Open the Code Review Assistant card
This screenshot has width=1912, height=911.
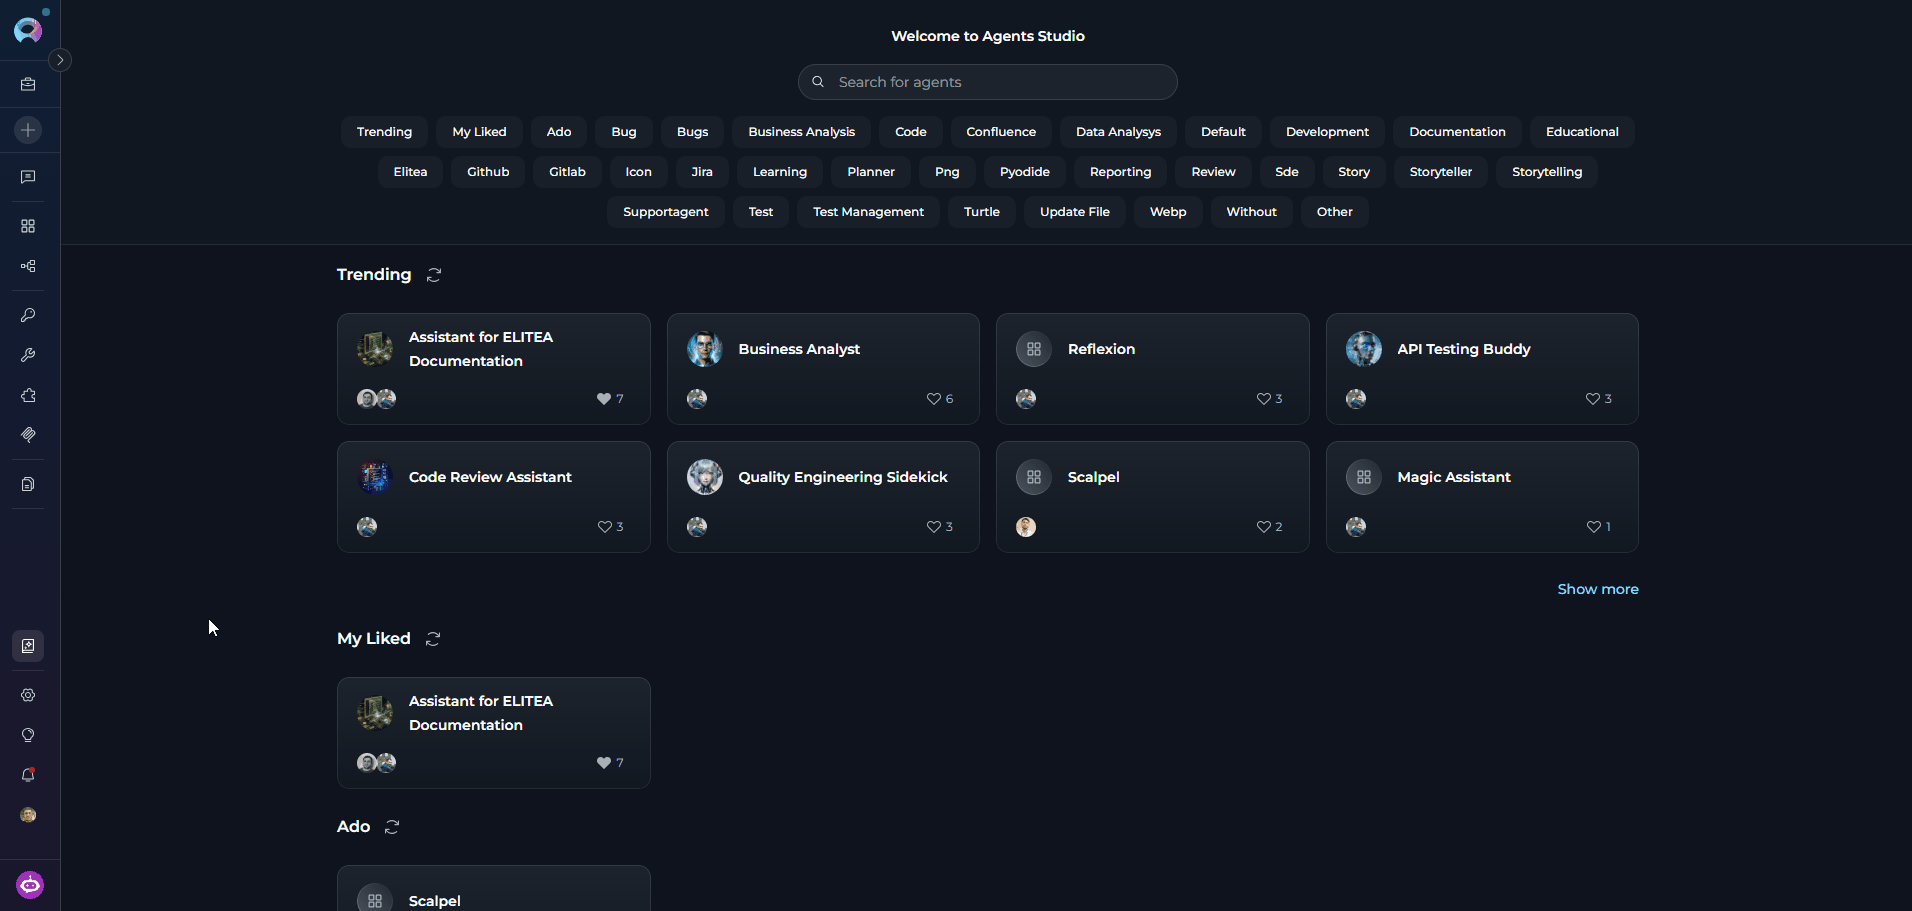coord(493,497)
